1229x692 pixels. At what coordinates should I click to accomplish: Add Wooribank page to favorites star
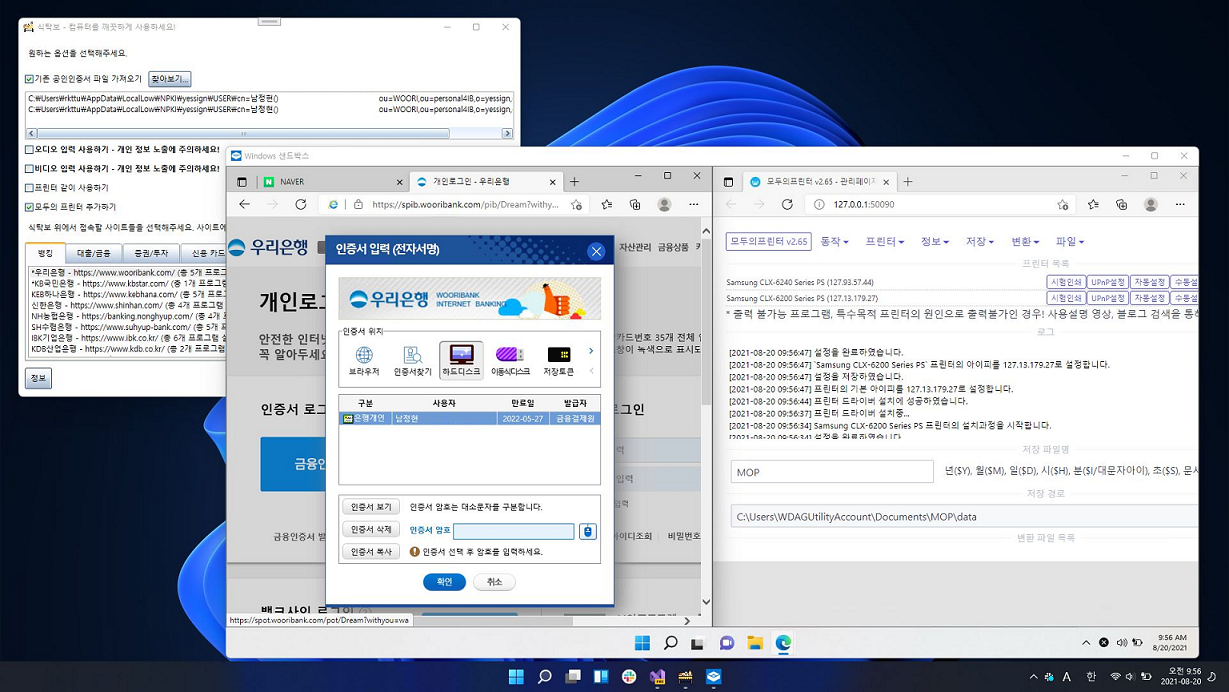click(576, 204)
